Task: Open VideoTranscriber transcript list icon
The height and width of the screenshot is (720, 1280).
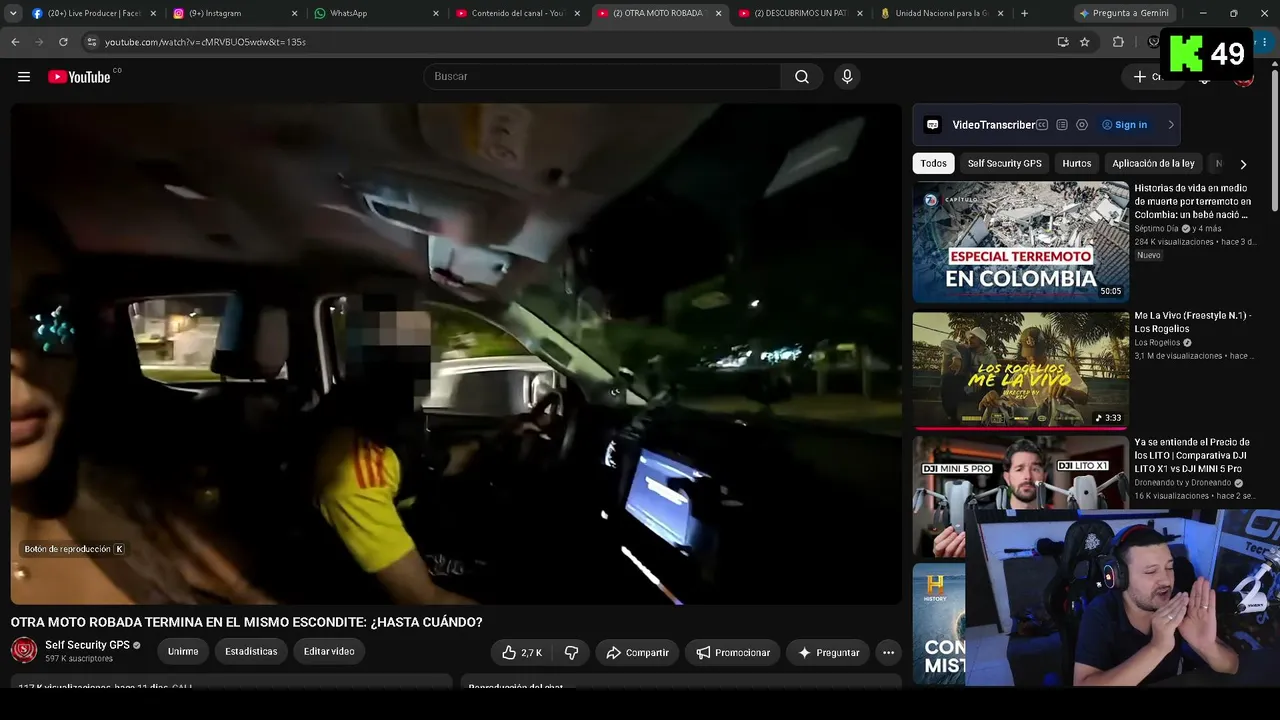Action: [x=1062, y=125]
